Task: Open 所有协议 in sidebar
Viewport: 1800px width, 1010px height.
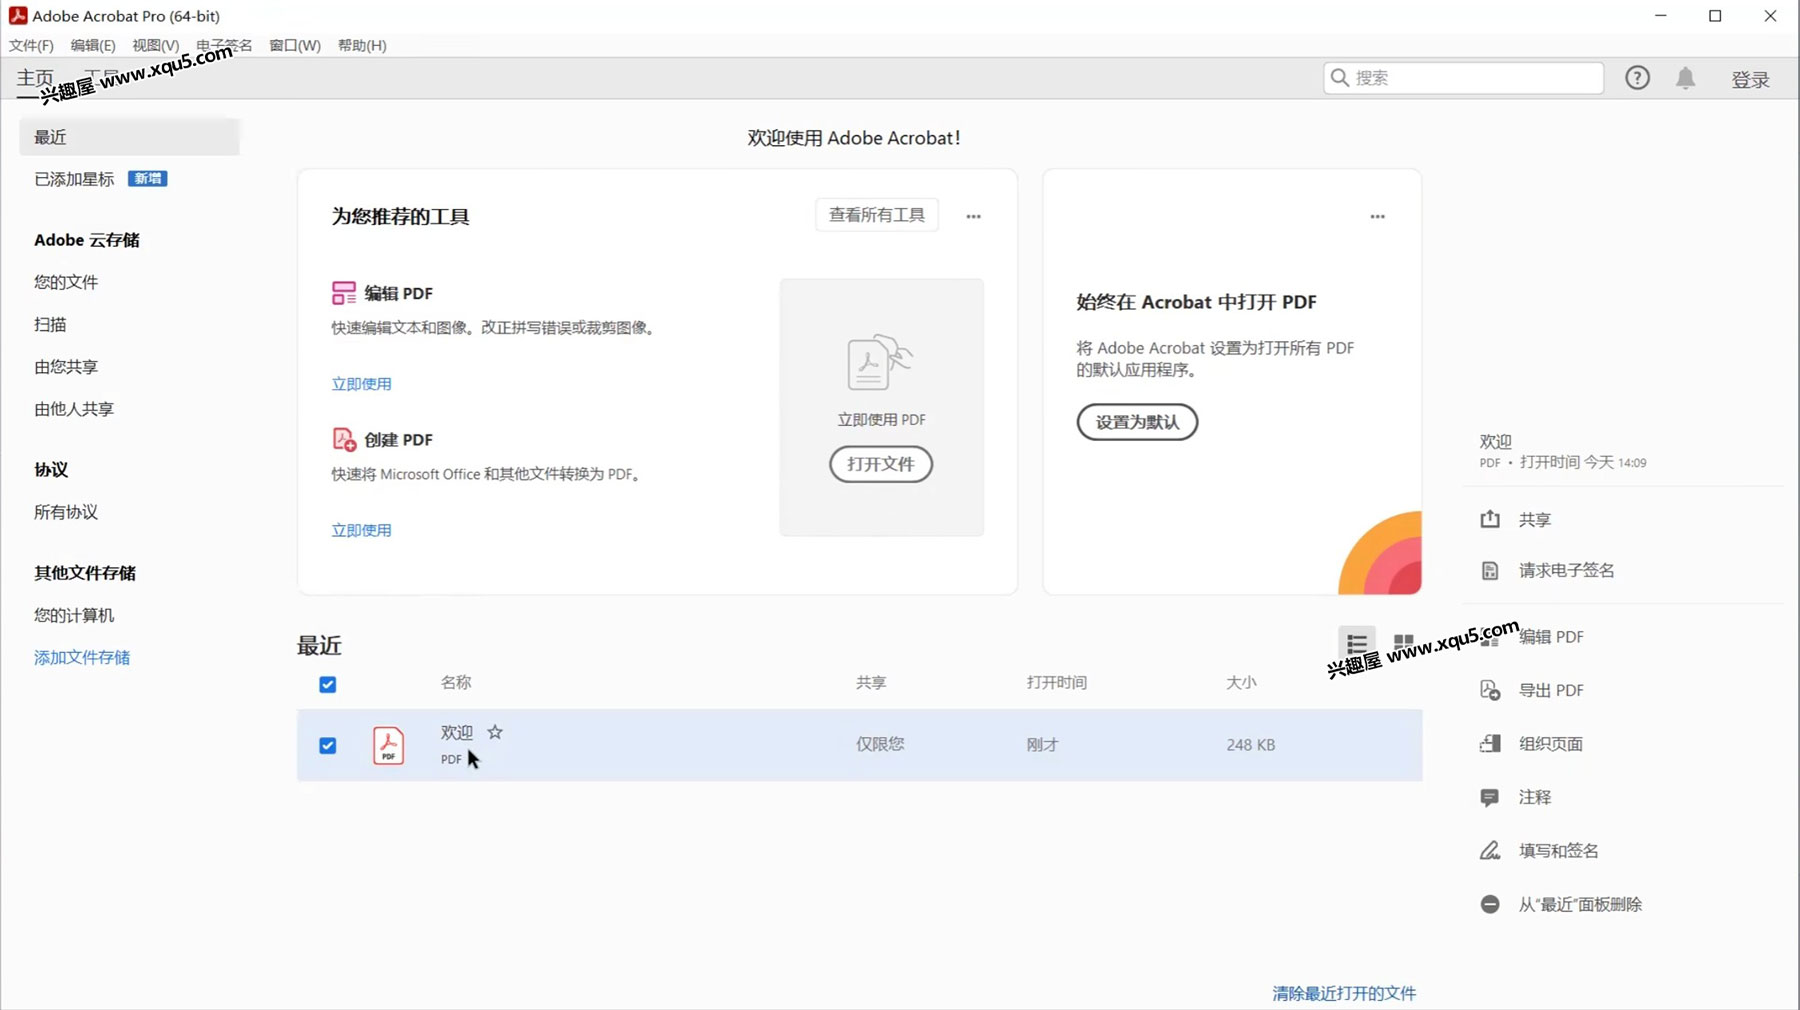Action: click(66, 512)
